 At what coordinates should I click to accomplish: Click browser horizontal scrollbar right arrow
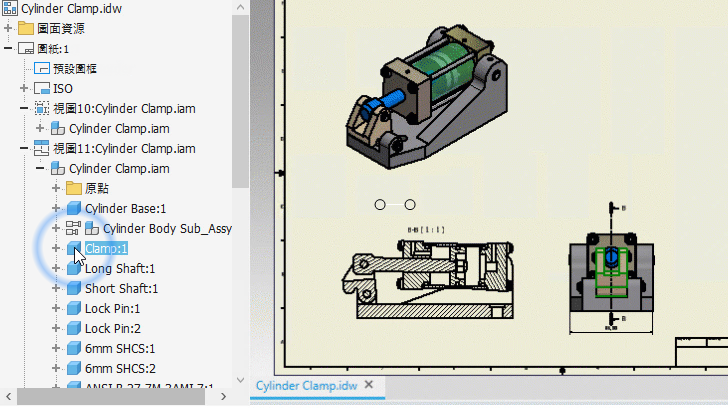pos(223,396)
